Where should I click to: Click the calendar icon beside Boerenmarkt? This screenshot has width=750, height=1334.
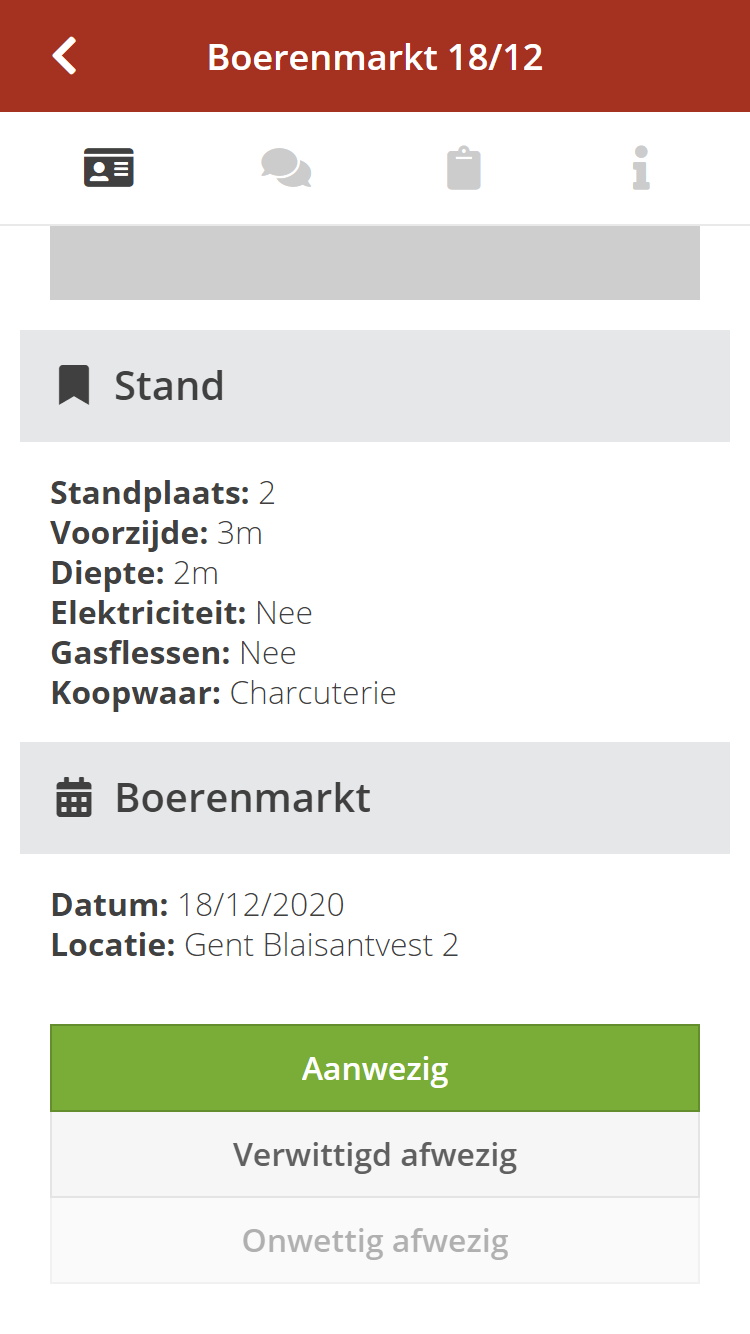(x=74, y=798)
